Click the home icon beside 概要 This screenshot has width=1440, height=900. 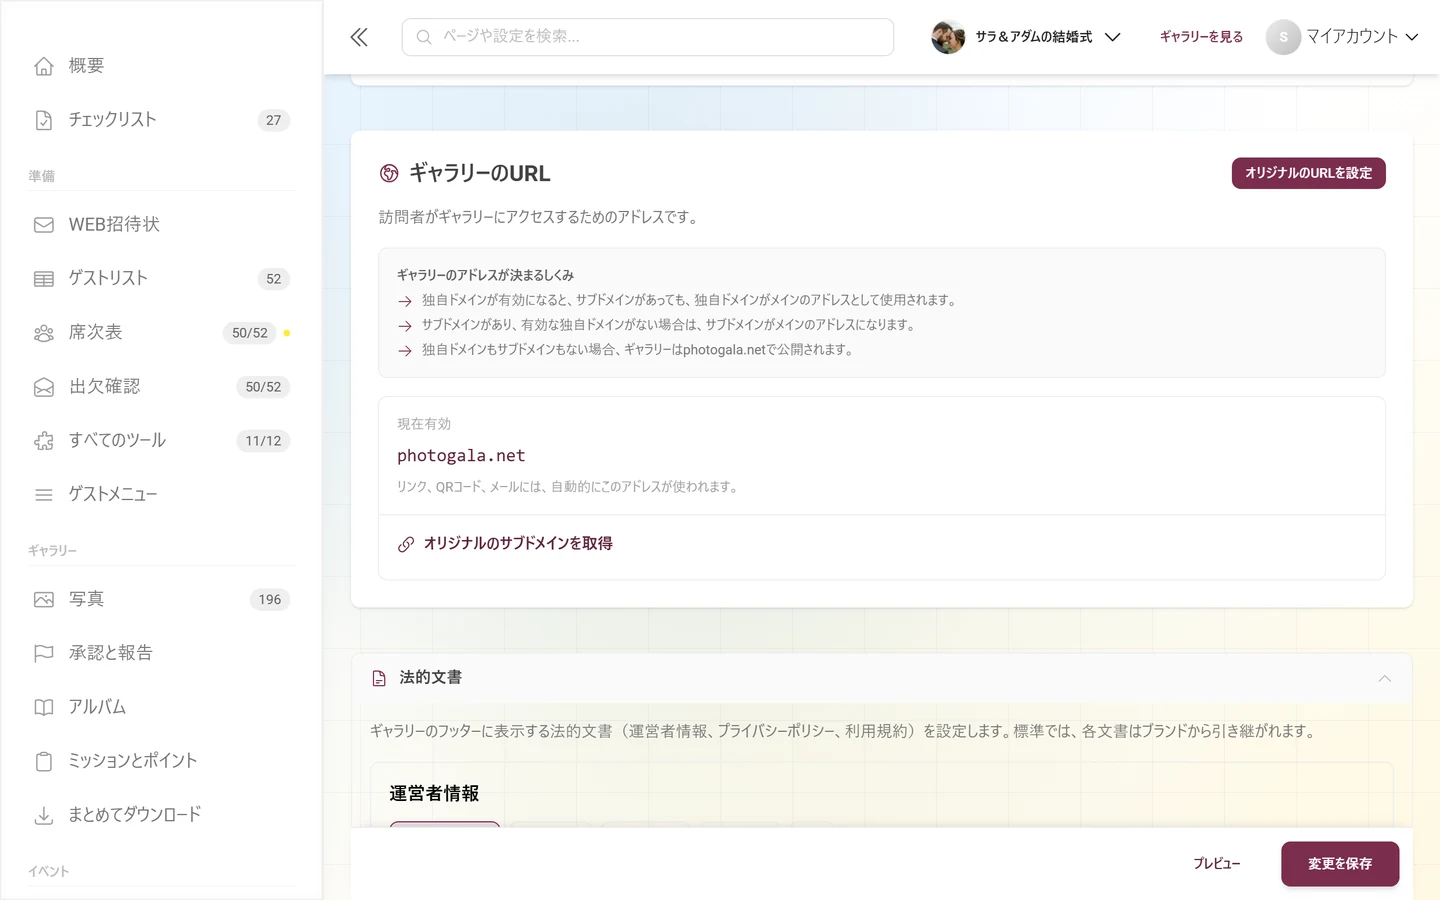pyautogui.click(x=44, y=66)
